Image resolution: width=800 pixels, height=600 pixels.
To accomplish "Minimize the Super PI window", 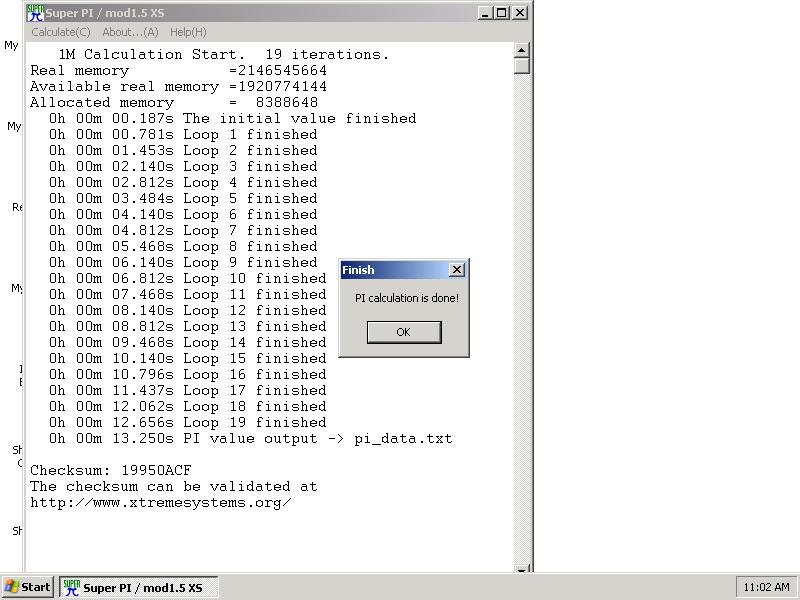I will 485,13.
